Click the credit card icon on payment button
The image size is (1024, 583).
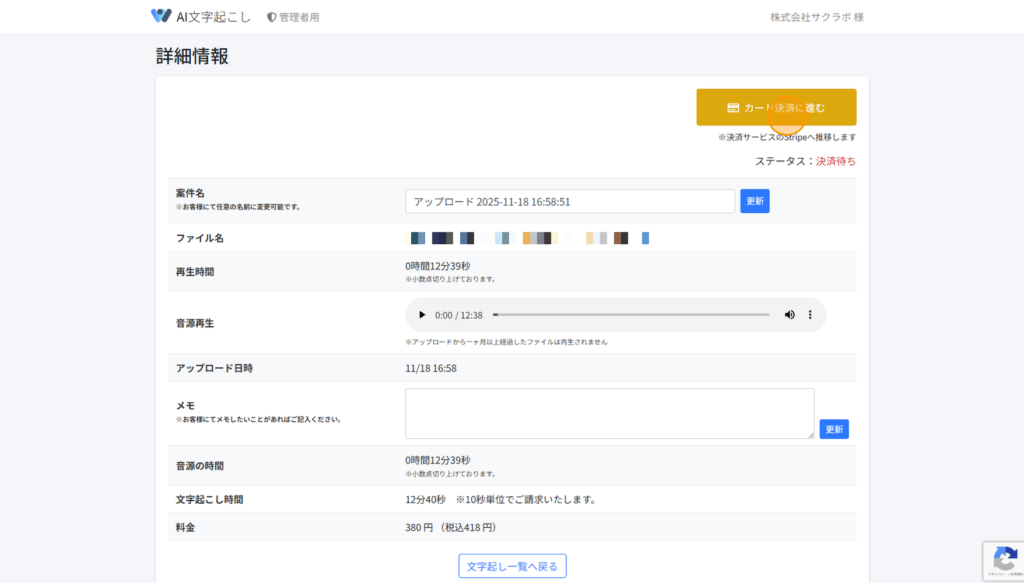tap(733, 108)
